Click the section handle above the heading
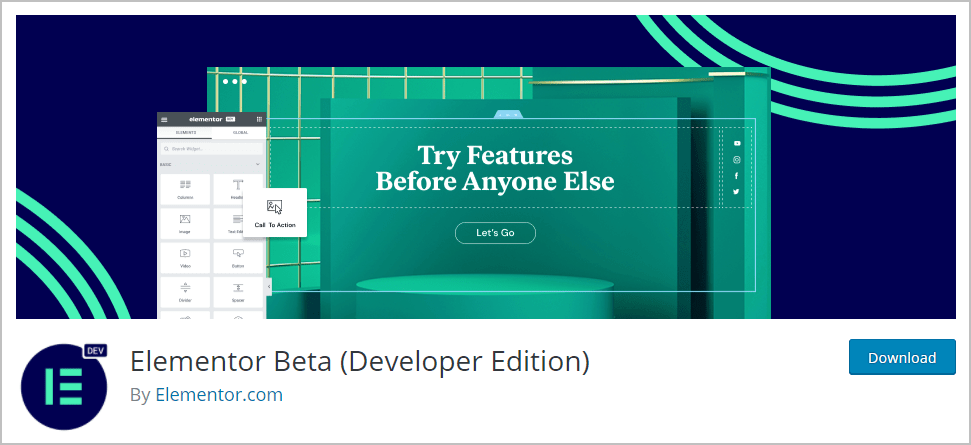Screen dimensions: 971x445 (508, 114)
